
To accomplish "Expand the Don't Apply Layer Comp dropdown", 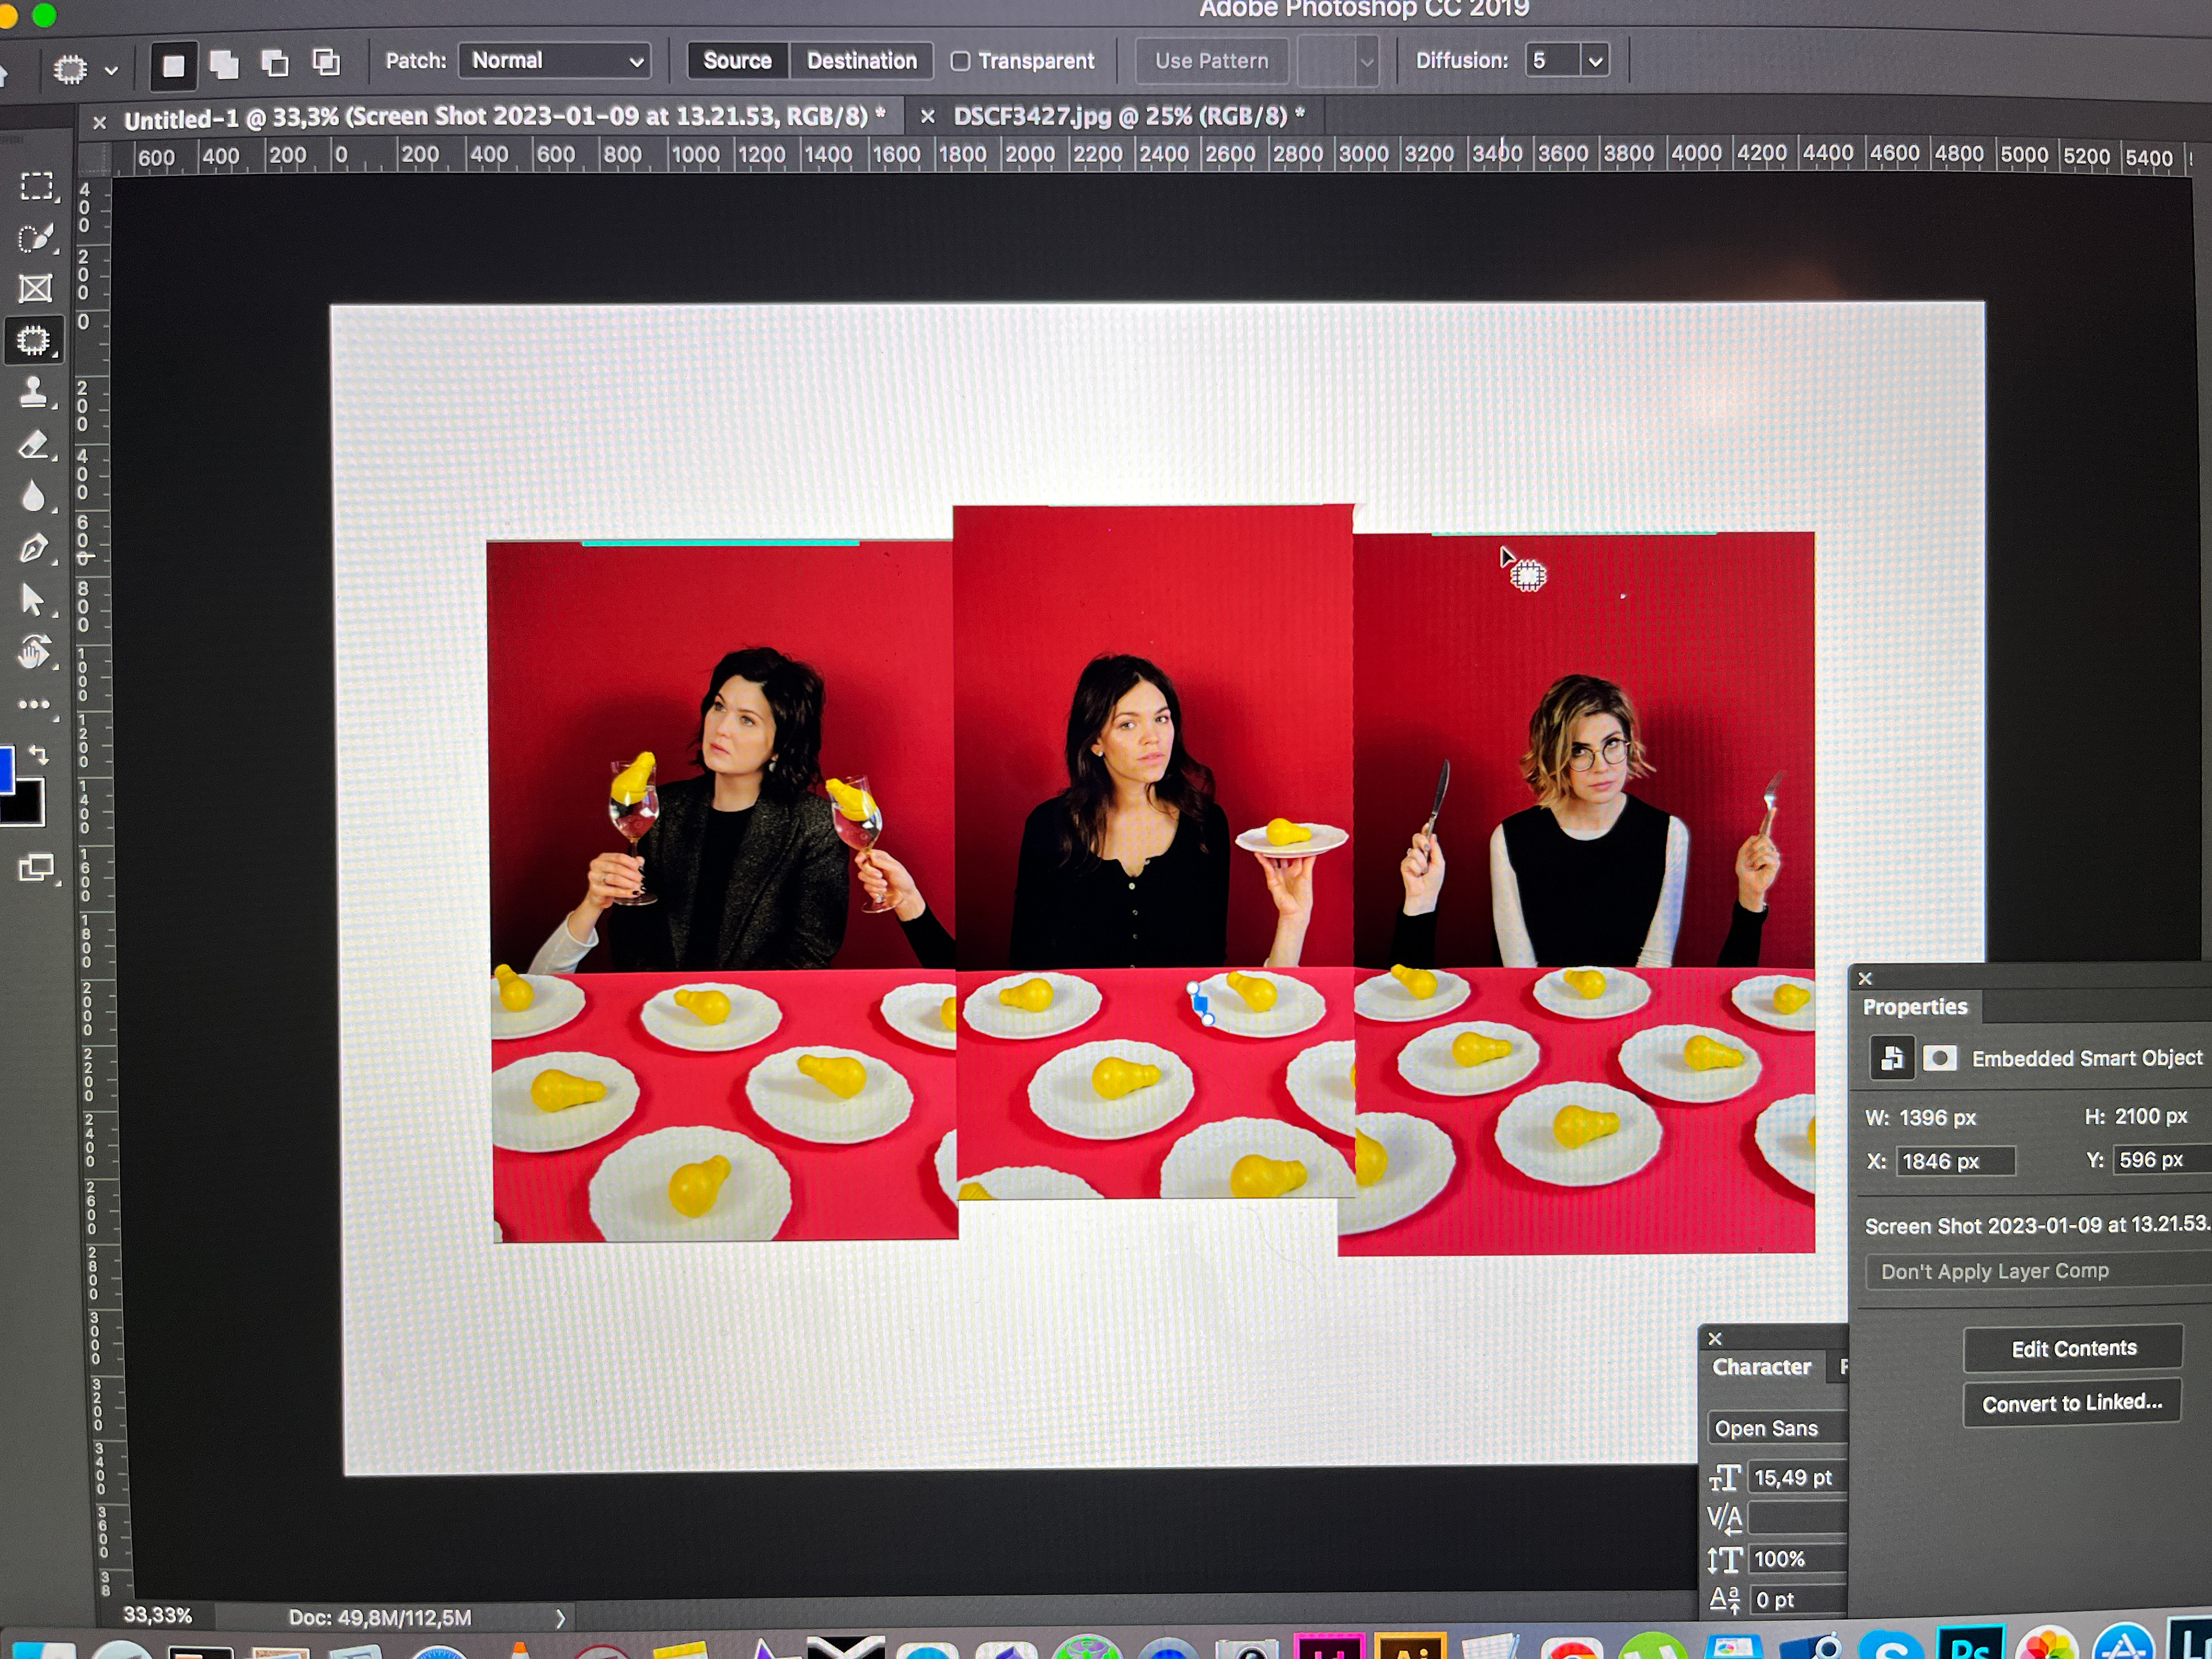I will [x=2030, y=1271].
